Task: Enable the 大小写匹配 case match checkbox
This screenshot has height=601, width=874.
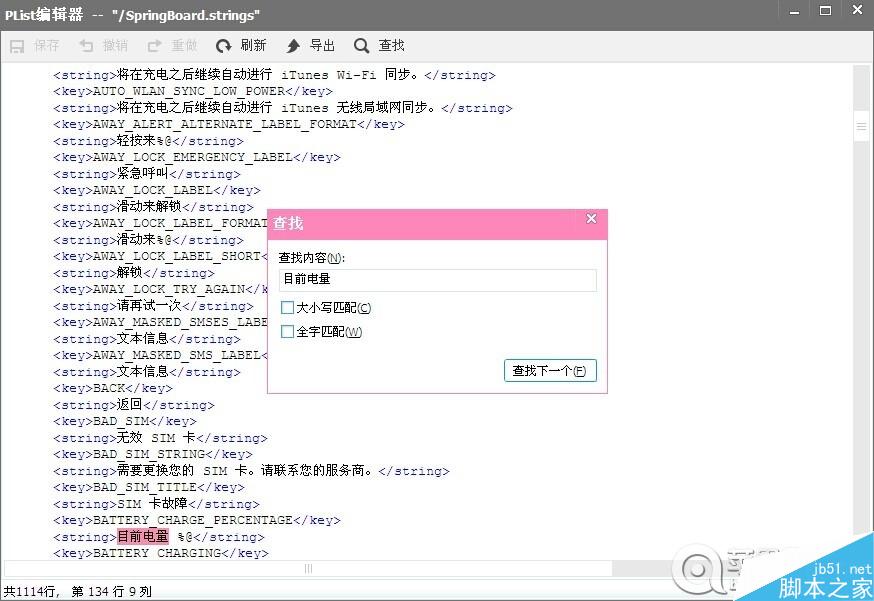Action: (x=288, y=307)
